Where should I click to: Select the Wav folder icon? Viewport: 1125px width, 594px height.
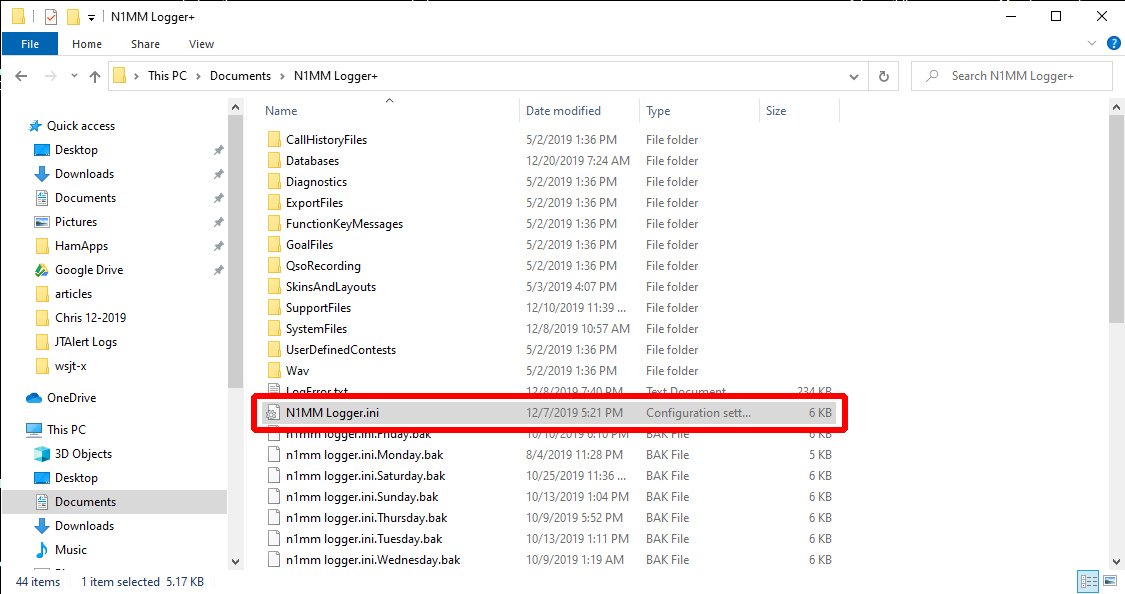click(273, 371)
